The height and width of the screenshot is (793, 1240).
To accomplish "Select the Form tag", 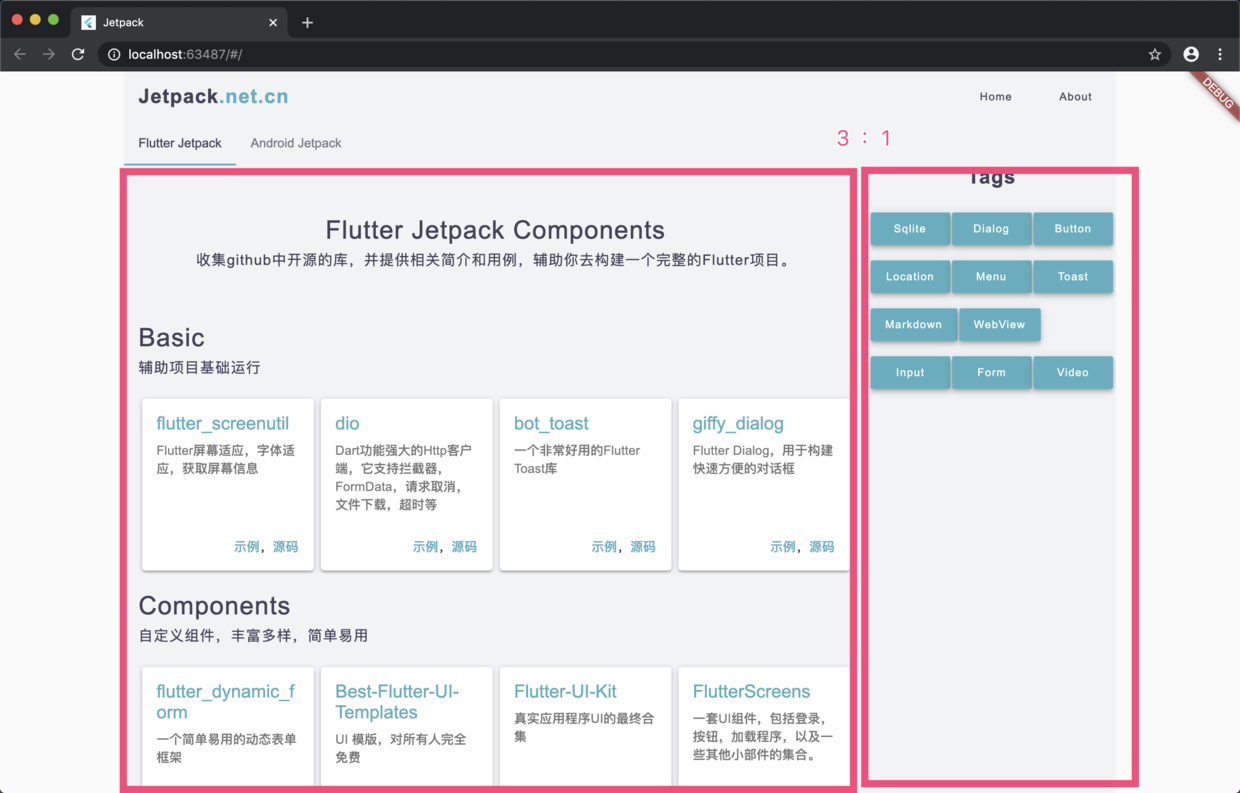I will tap(991, 373).
